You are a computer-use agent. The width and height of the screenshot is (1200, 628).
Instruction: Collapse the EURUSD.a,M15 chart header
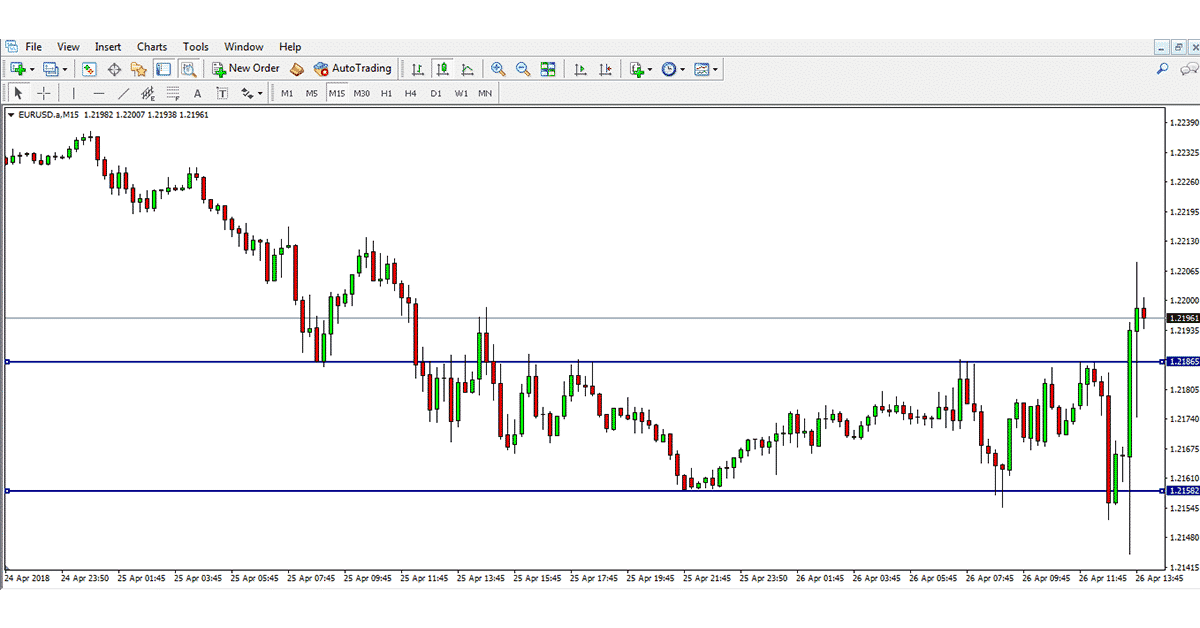[x=11, y=115]
